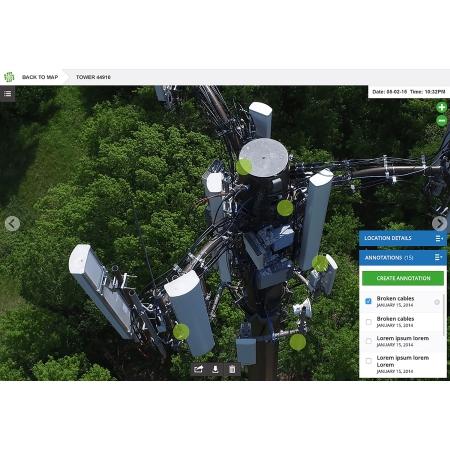450x450 pixels.
Task: Click the annotations list scrollbar
Action: pyautogui.click(x=444, y=315)
